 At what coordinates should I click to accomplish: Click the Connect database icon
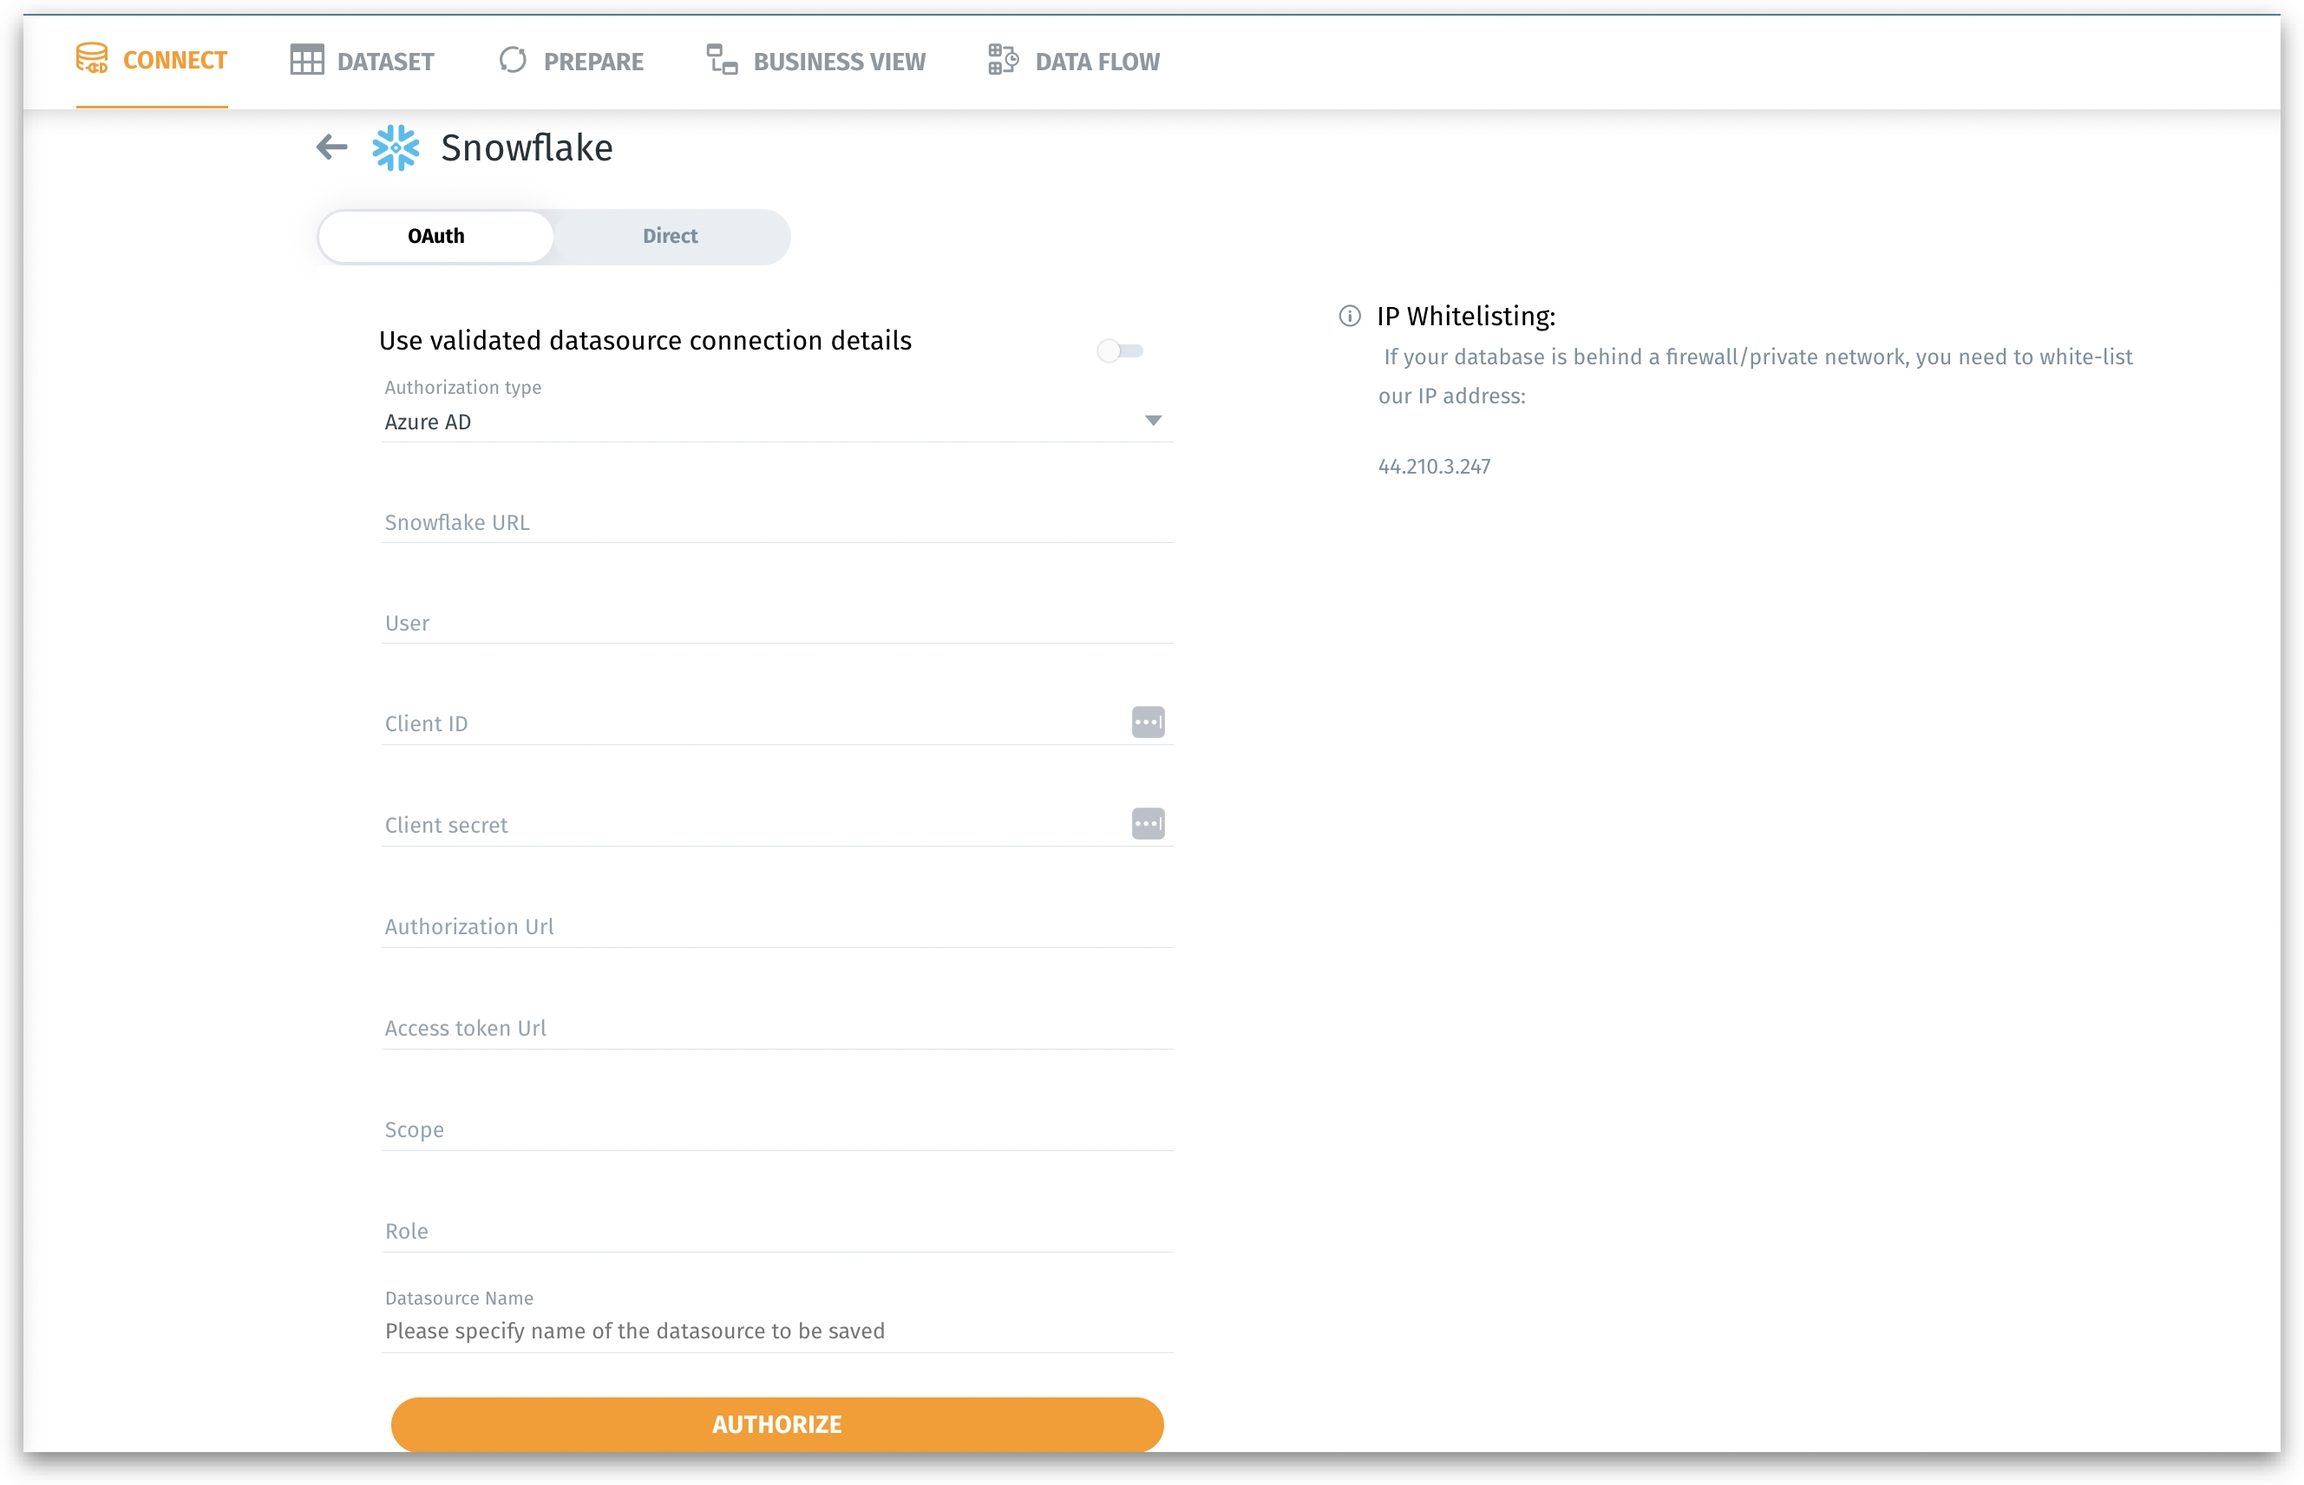coord(92,60)
